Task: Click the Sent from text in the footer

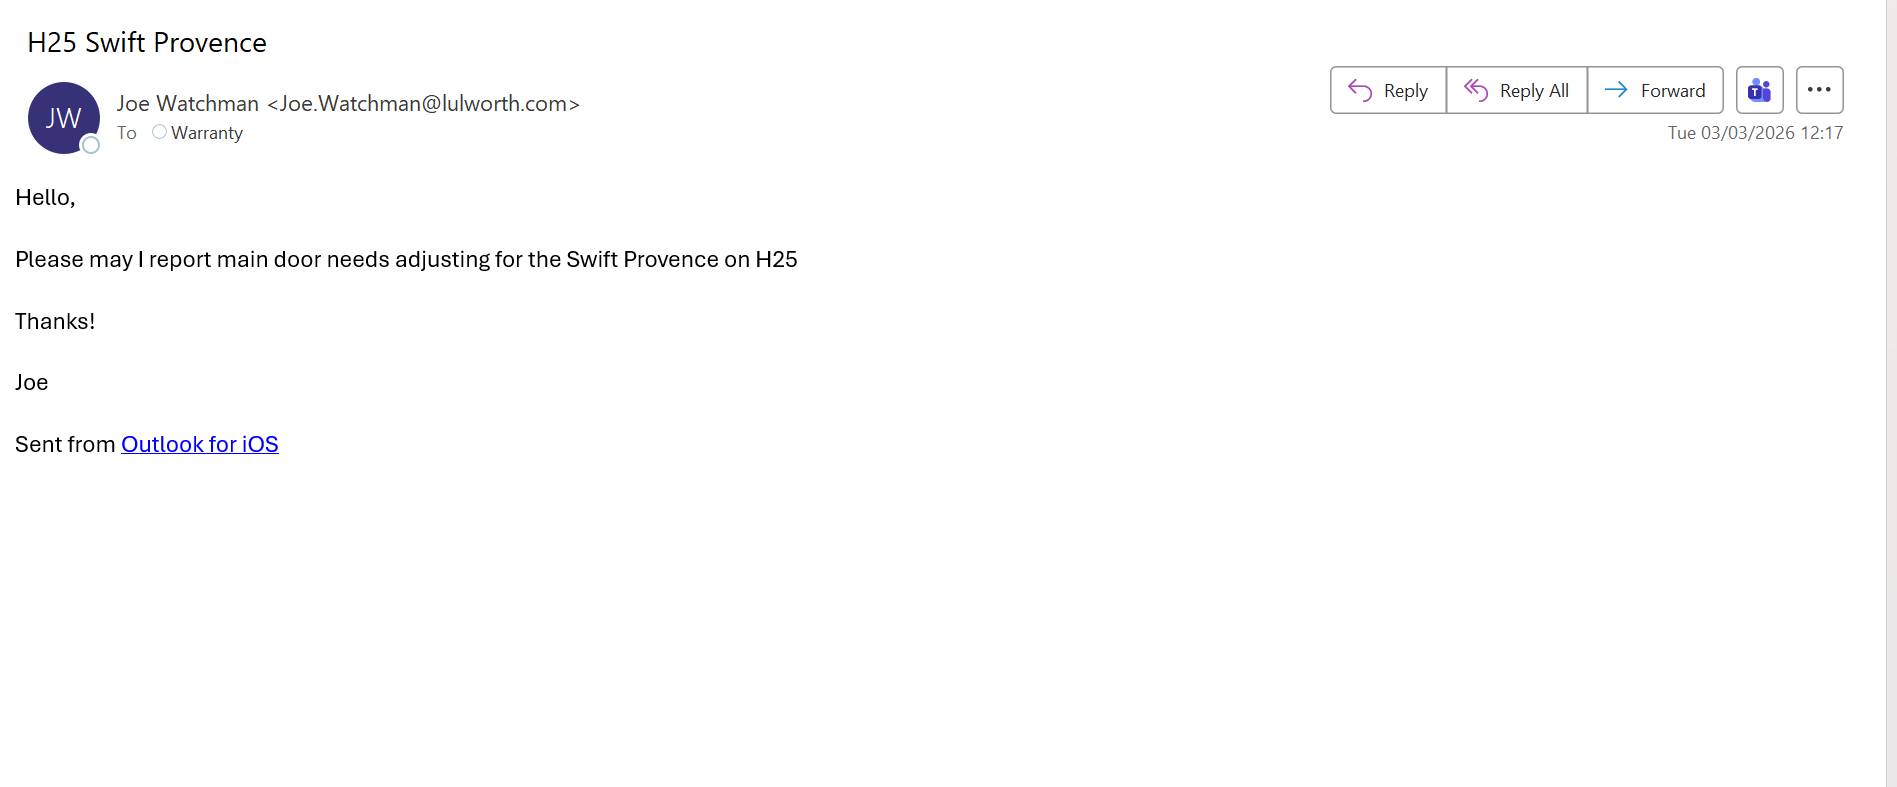Action: tap(66, 444)
